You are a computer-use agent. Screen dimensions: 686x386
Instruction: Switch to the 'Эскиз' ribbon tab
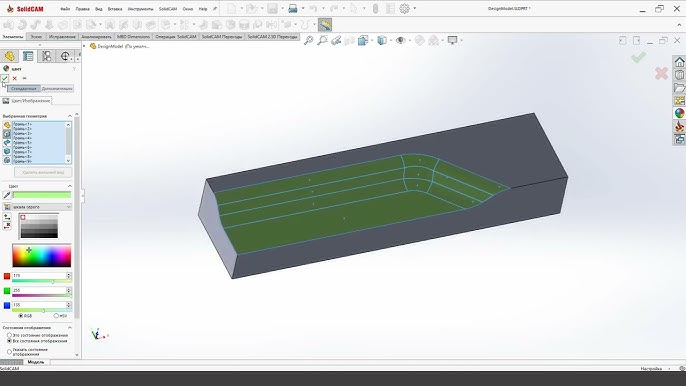36,37
